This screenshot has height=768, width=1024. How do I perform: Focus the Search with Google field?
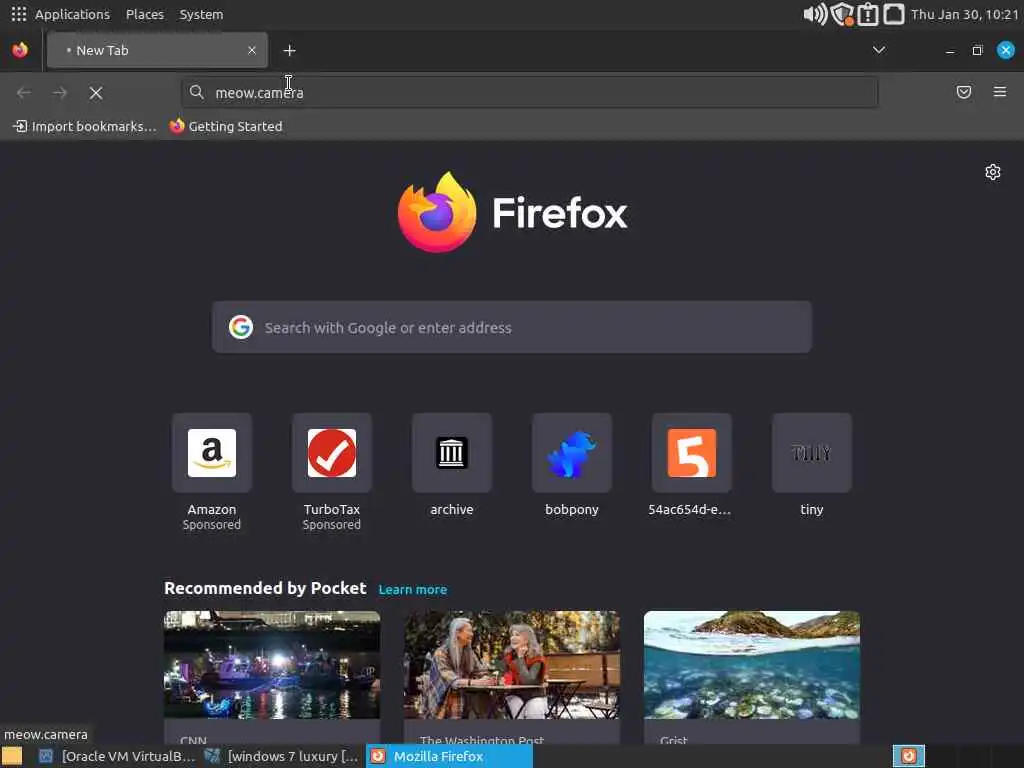coord(512,327)
